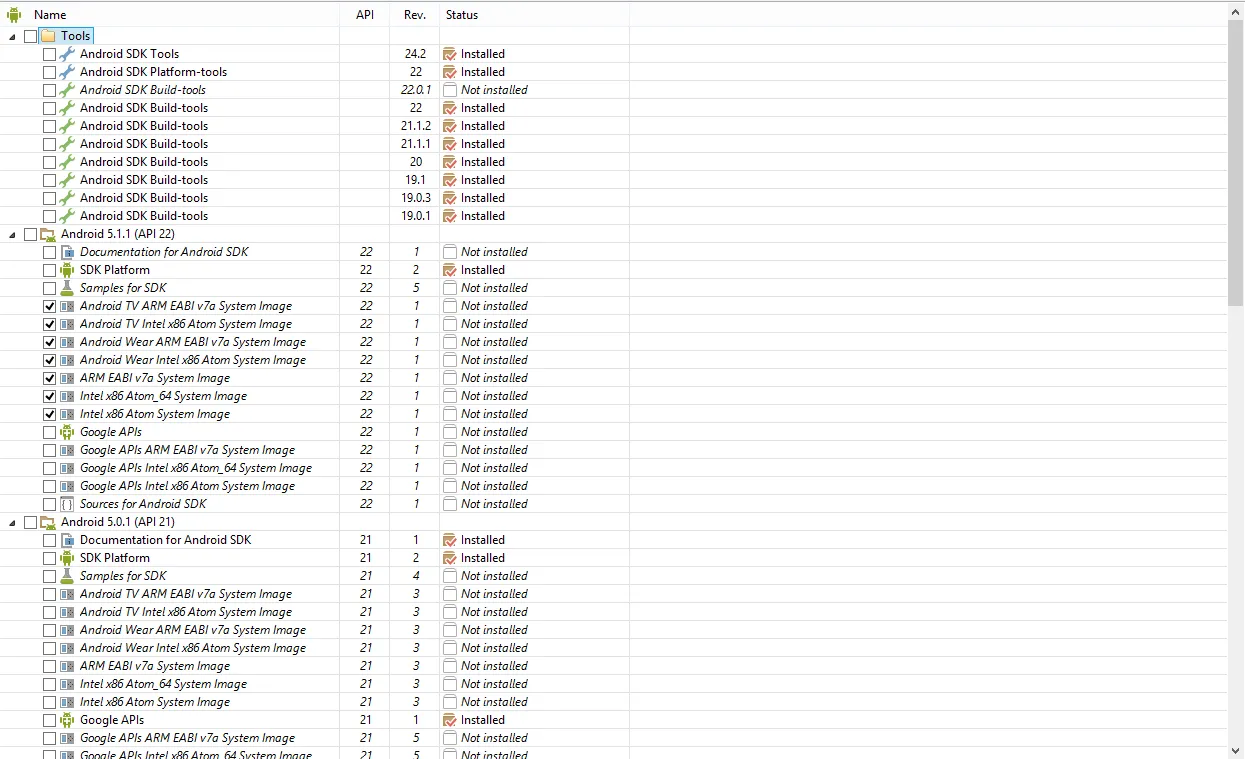The height and width of the screenshot is (759, 1245).
Task: Check the API 22 Sources for Android SDK checkbox
Action: (49, 504)
